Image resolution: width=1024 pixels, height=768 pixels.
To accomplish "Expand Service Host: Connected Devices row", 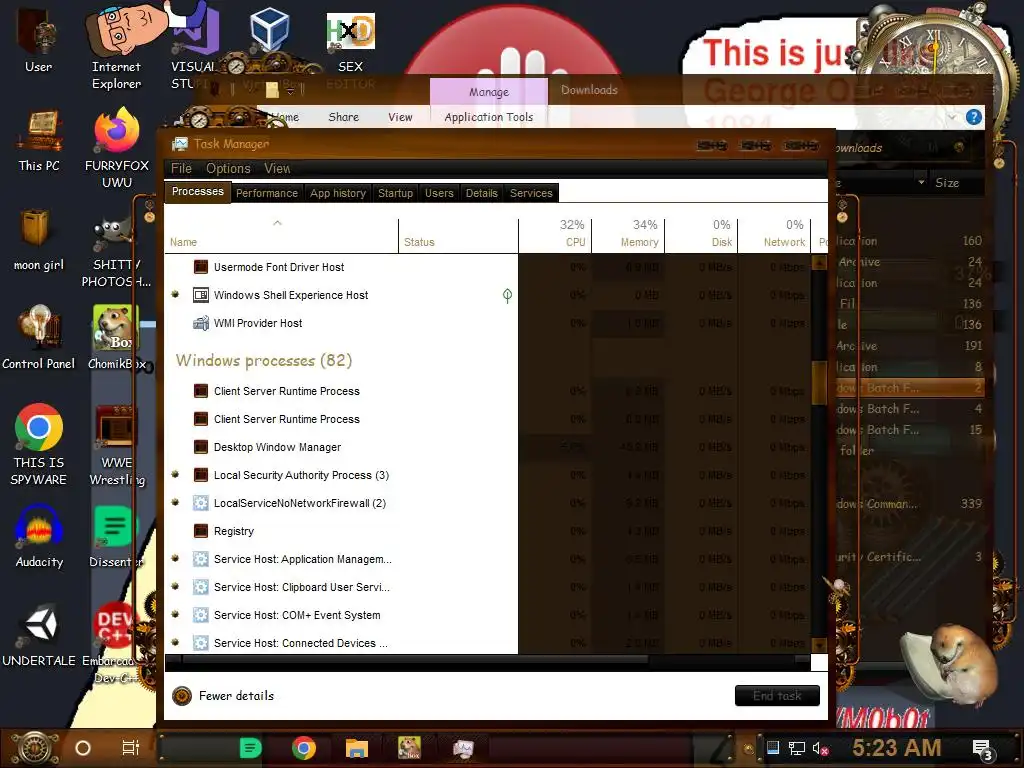I will click(175, 643).
